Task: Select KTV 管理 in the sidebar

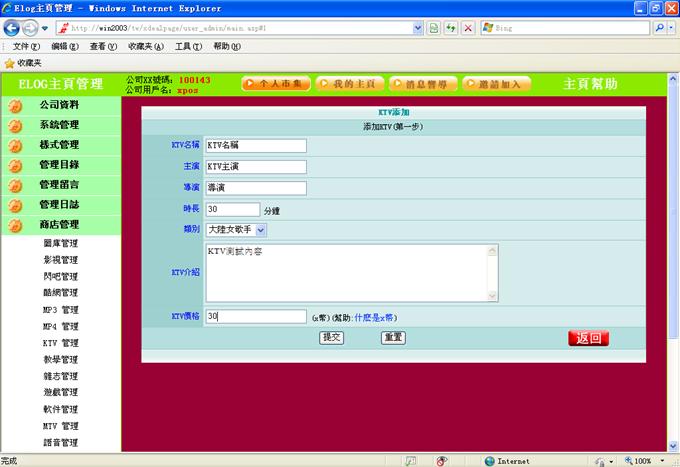Action: coord(60,343)
